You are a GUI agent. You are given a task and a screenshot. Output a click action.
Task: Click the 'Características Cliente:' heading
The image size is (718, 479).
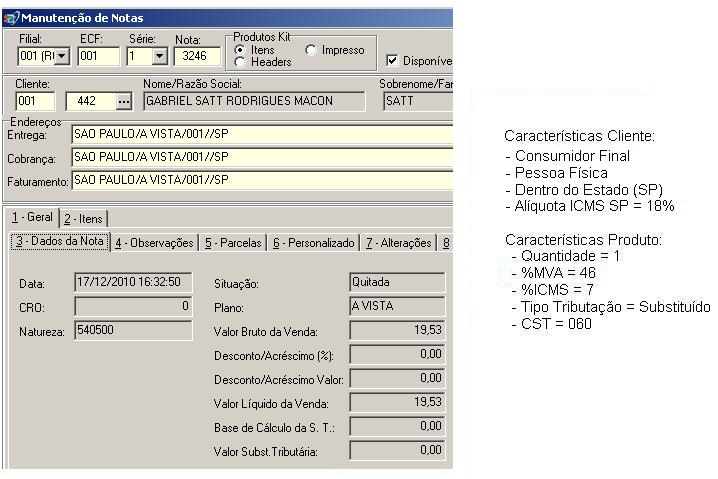coord(579,136)
